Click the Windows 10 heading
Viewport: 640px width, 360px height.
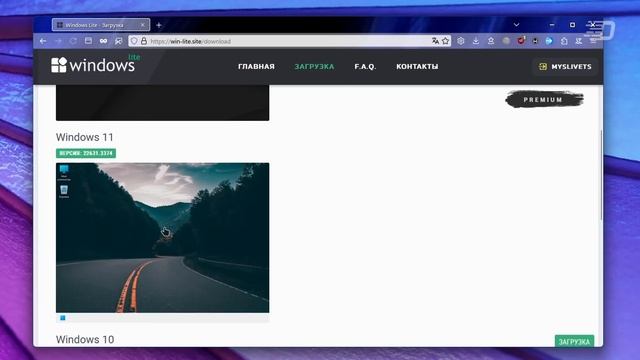point(85,340)
